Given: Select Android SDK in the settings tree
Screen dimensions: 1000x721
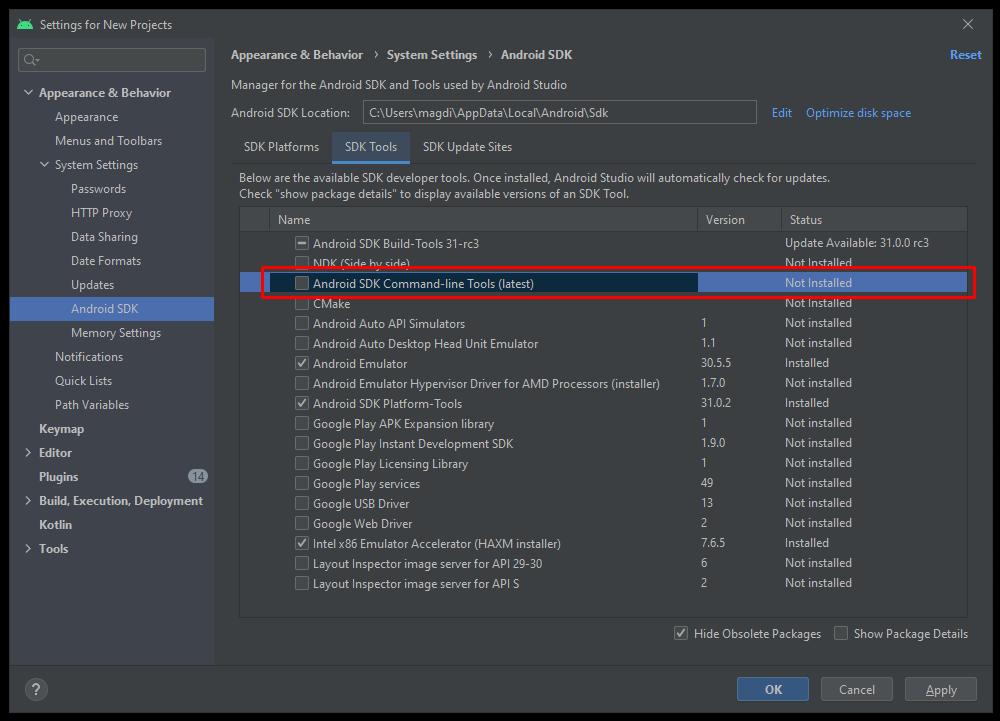Looking at the screenshot, I should pyautogui.click(x=112, y=309).
